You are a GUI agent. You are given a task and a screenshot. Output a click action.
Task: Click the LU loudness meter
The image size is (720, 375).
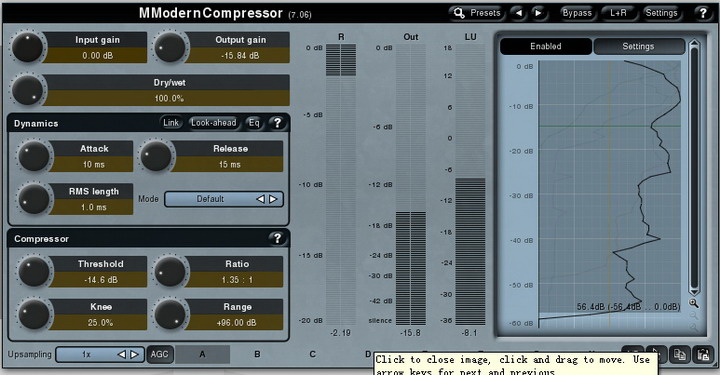coord(470,184)
